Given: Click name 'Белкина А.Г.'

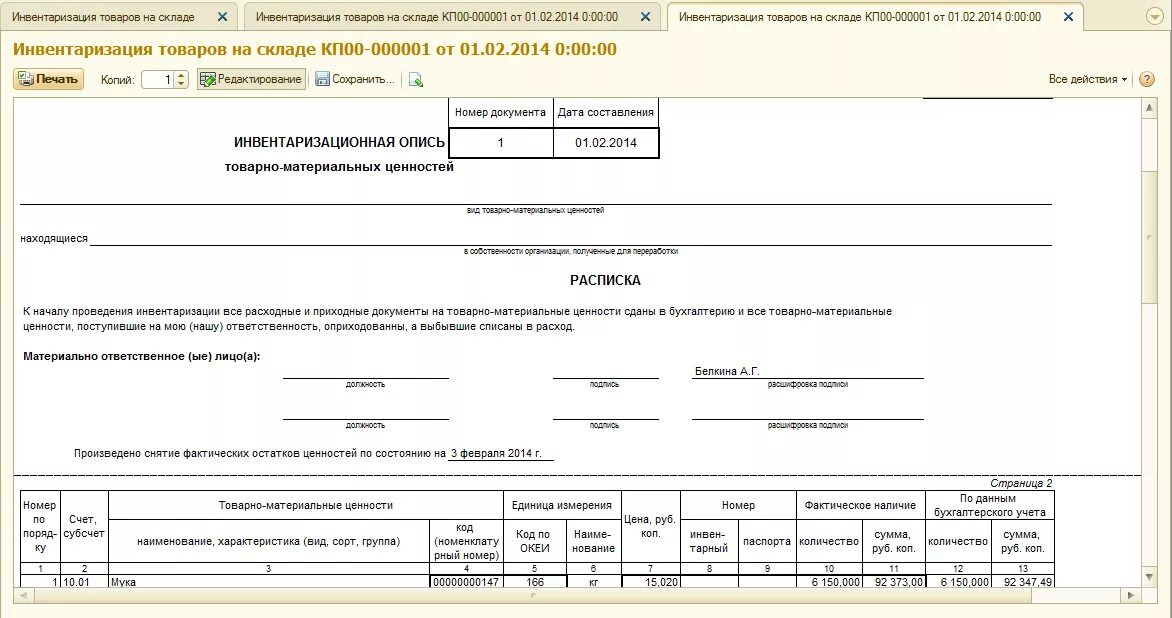Looking at the screenshot, I should pyautogui.click(x=727, y=371).
